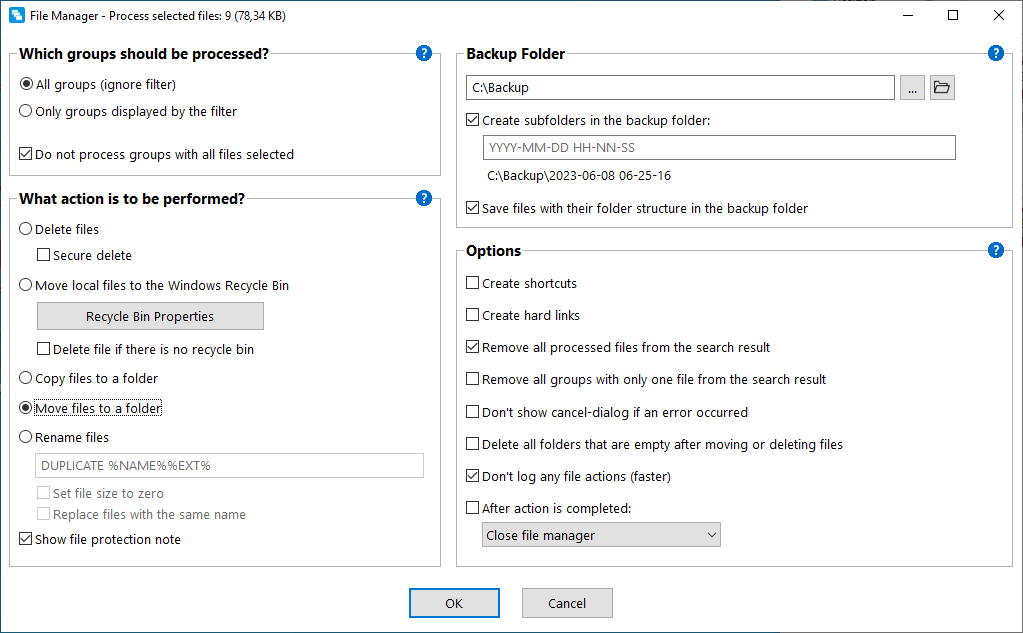Select the "Rename files" option

pos(24,437)
